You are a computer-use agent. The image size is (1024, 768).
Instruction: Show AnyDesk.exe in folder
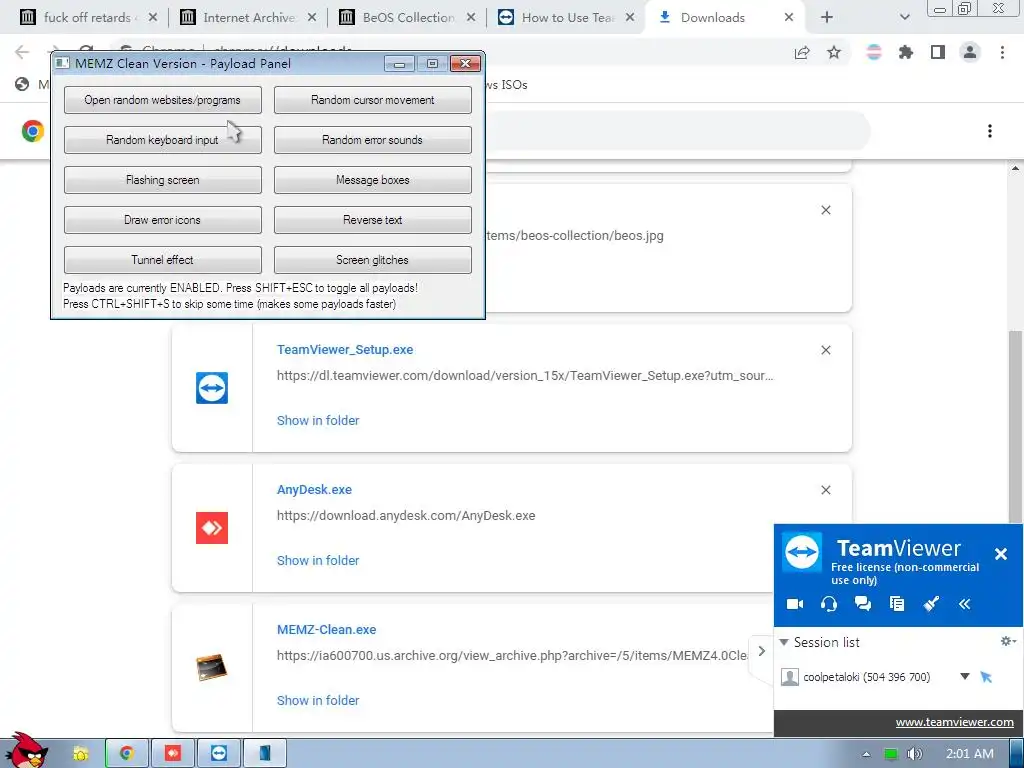coord(318,560)
